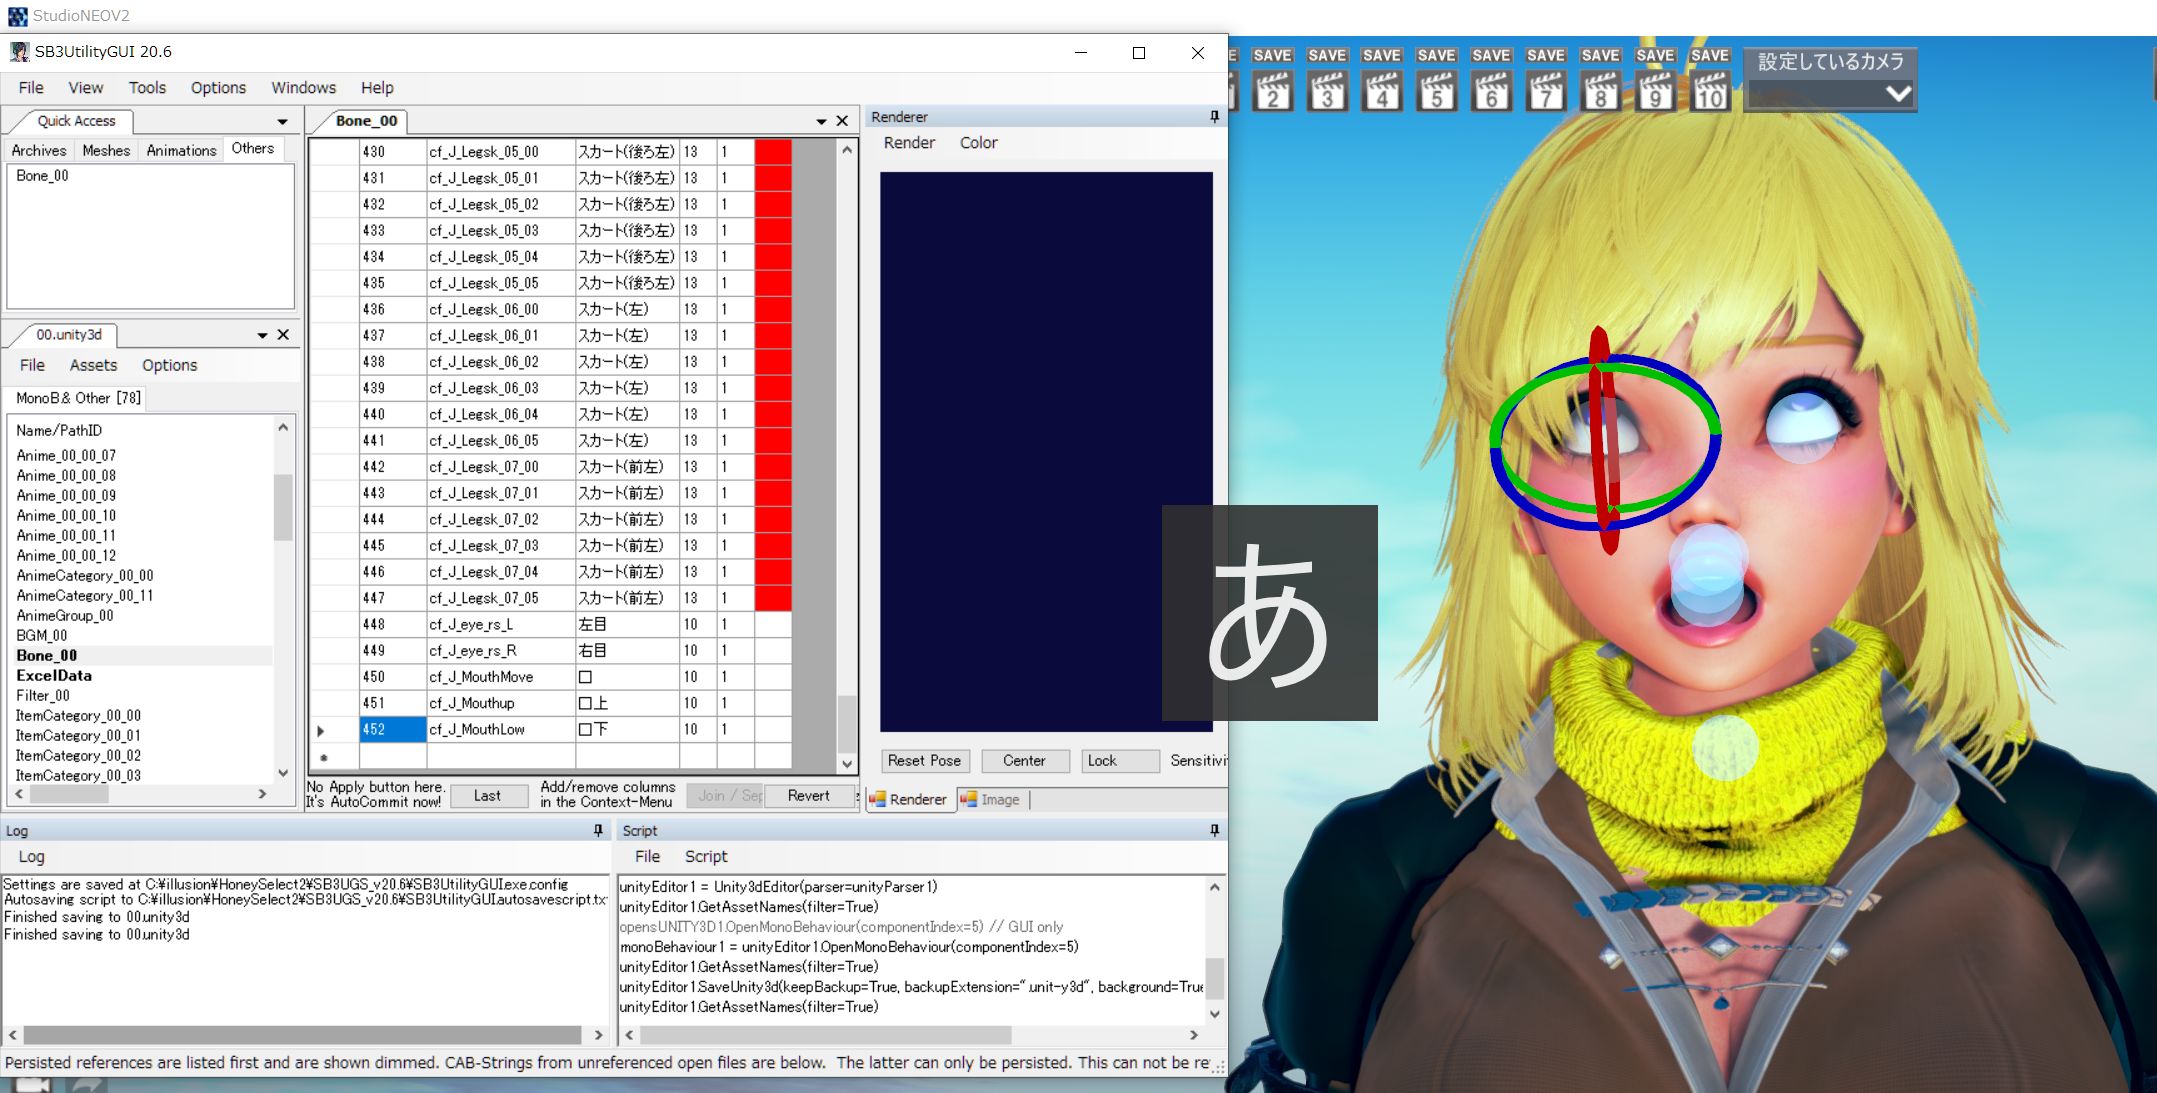The height and width of the screenshot is (1093, 2157).
Task: Click the red cell in row 440
Action: (773, 414)
